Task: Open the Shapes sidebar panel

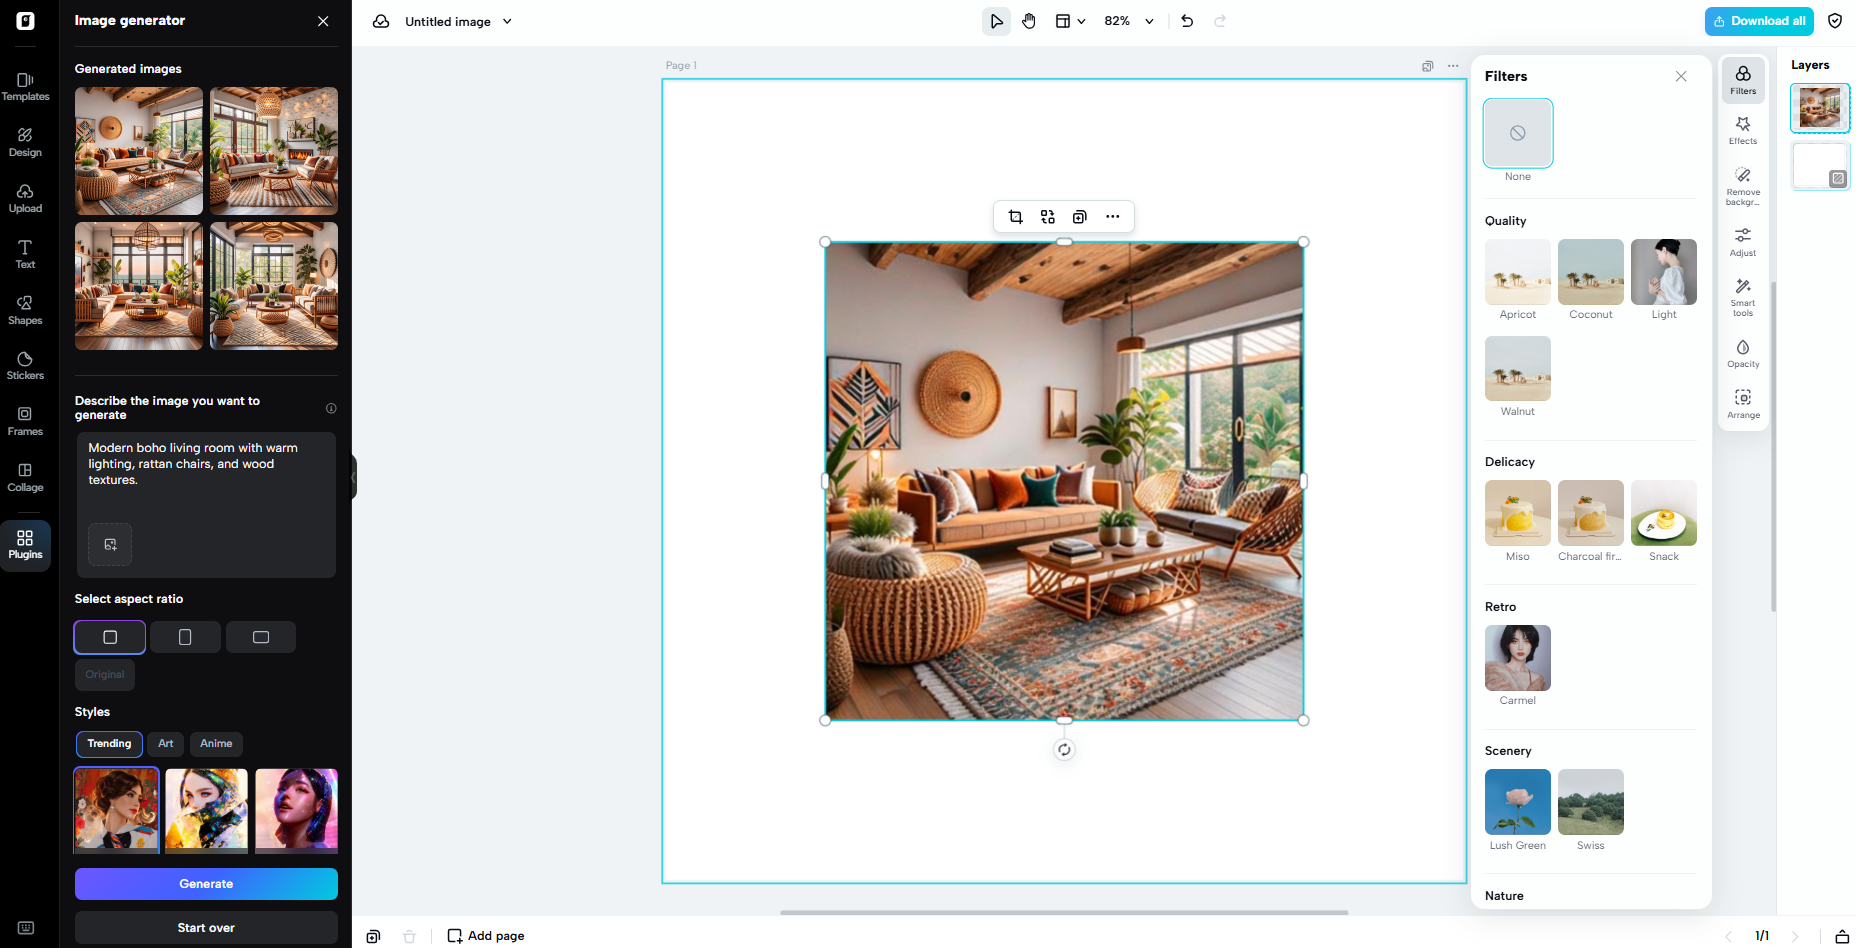Action: point(25,310)
